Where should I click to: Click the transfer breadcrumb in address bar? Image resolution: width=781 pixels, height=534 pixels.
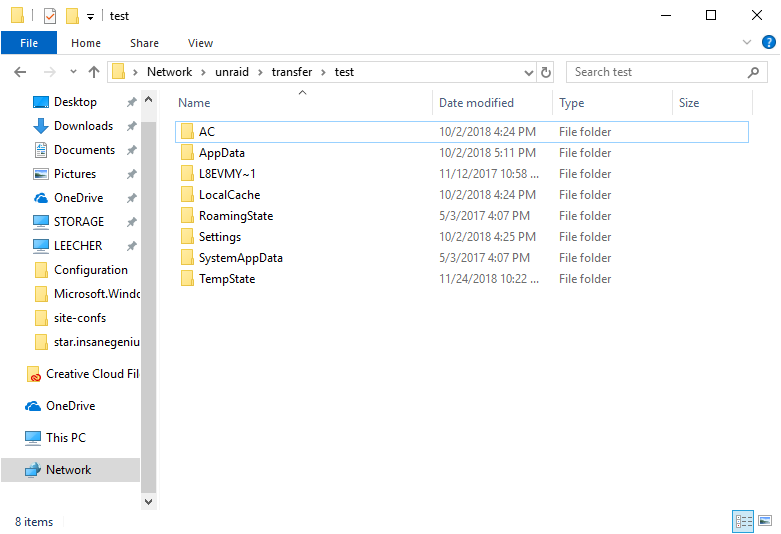pos(292,72)
